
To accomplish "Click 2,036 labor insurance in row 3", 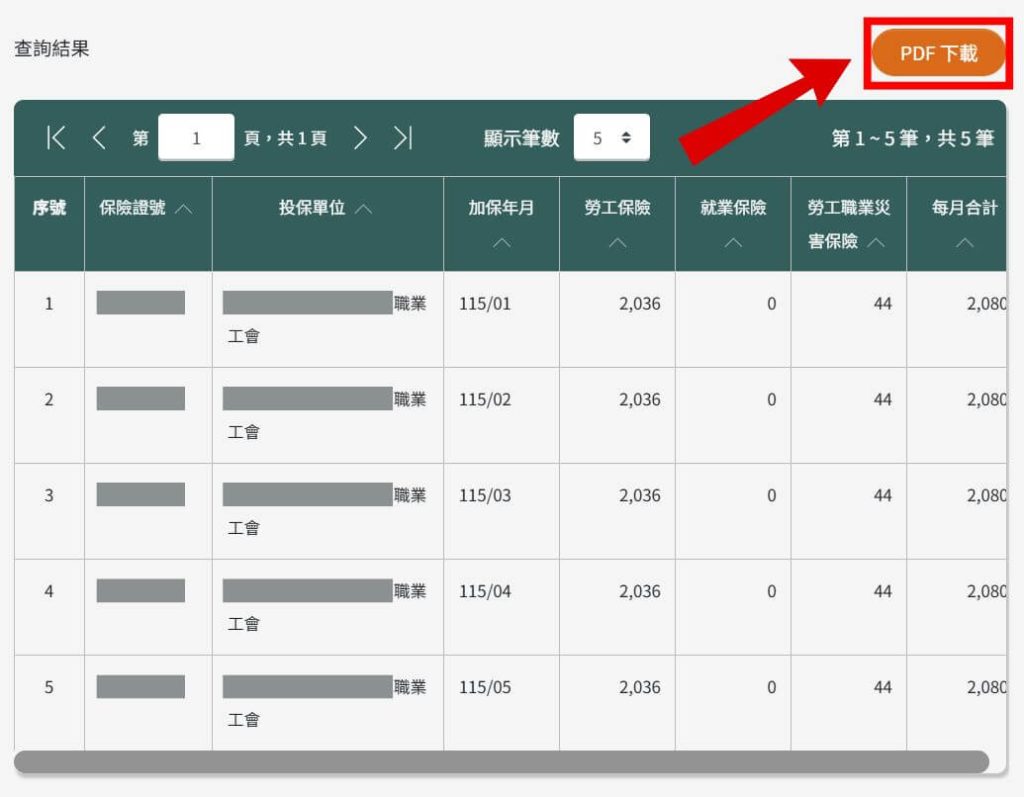I will (639, 496).
